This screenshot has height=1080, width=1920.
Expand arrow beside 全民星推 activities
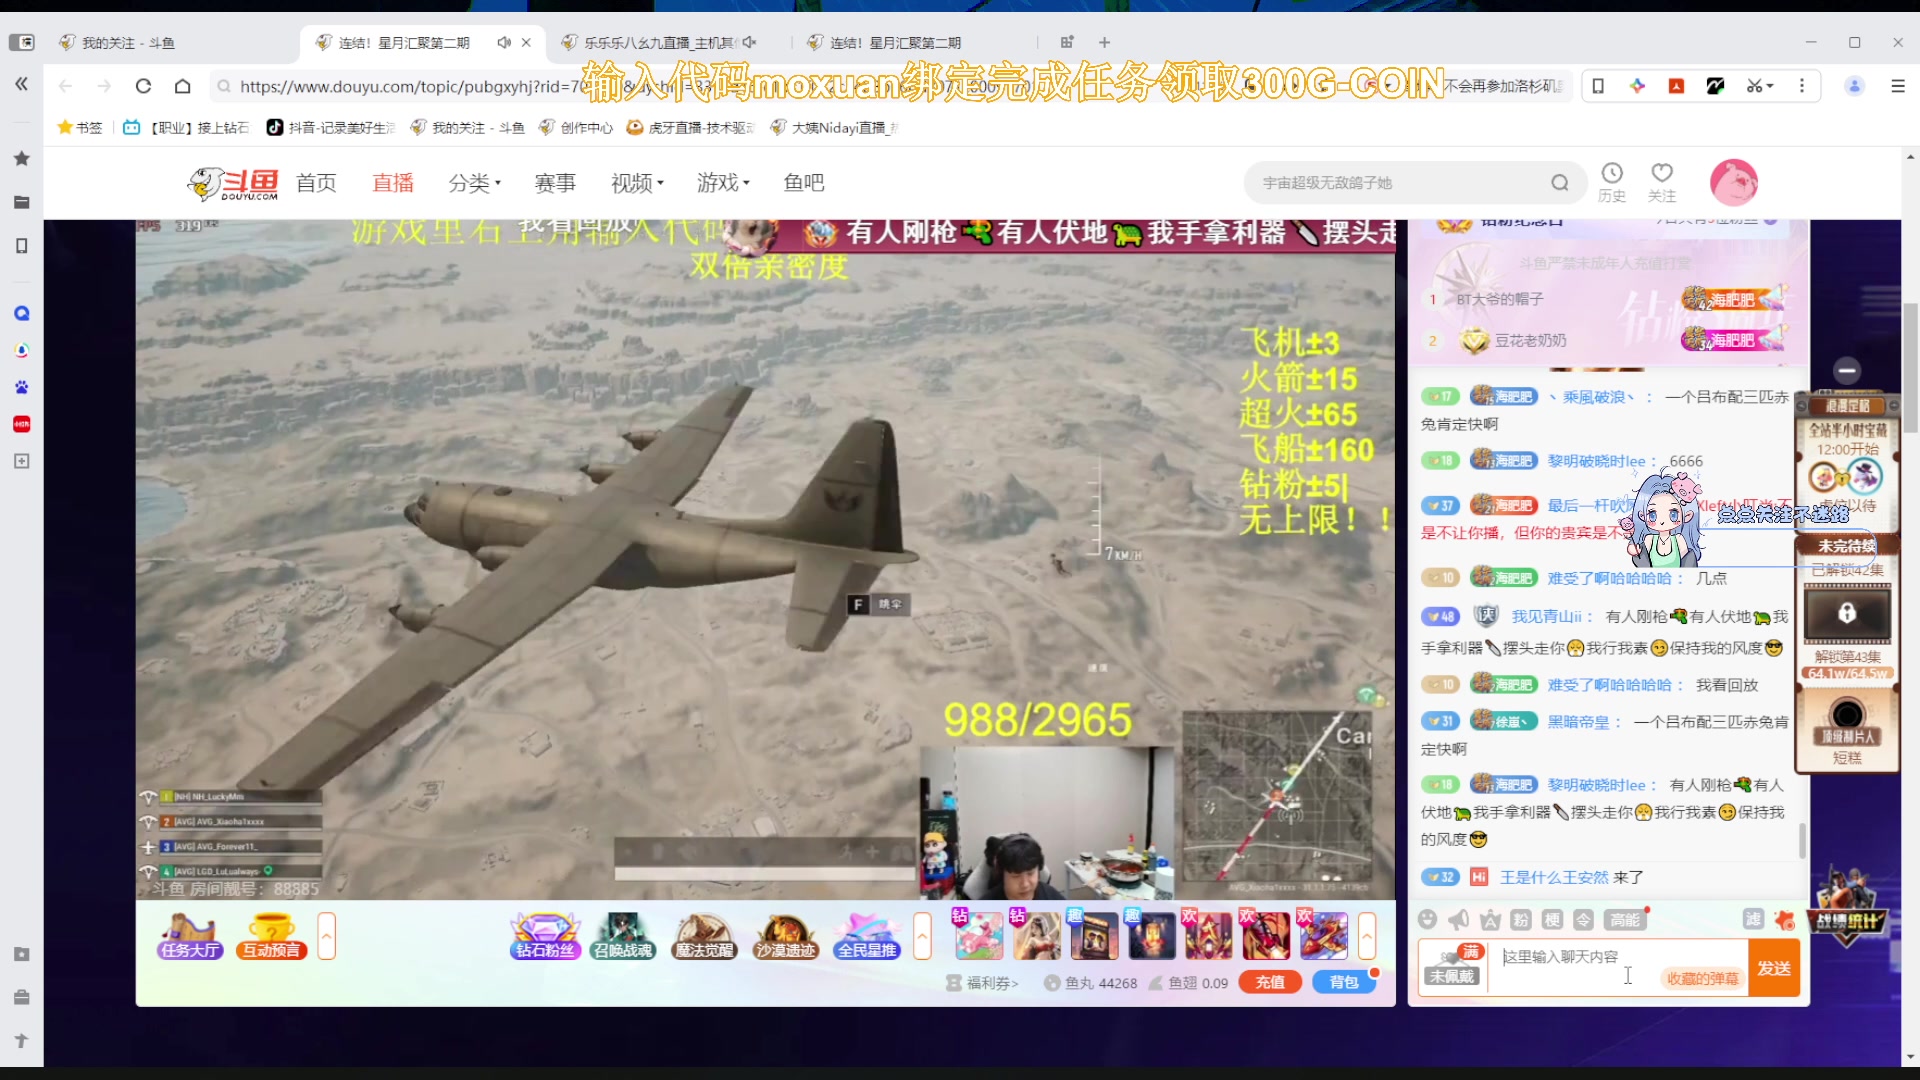[x=922, y=936]
